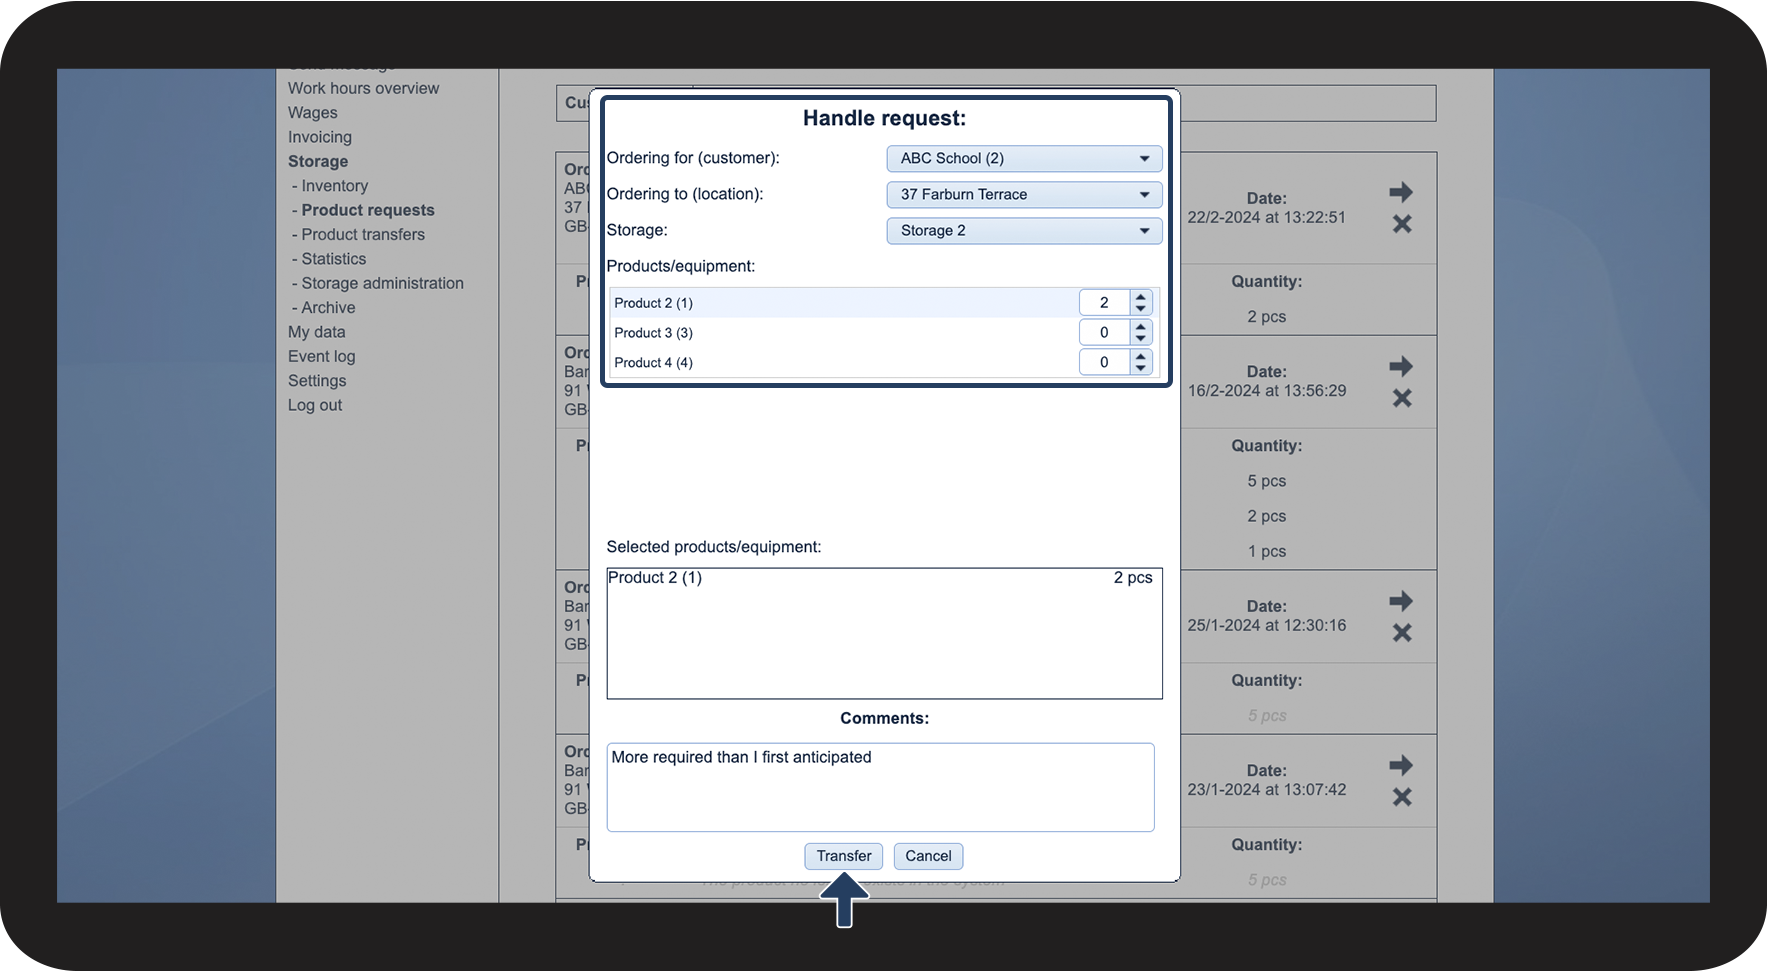Click the Transfer button
1767x971 pixels.
pos(844,856)
